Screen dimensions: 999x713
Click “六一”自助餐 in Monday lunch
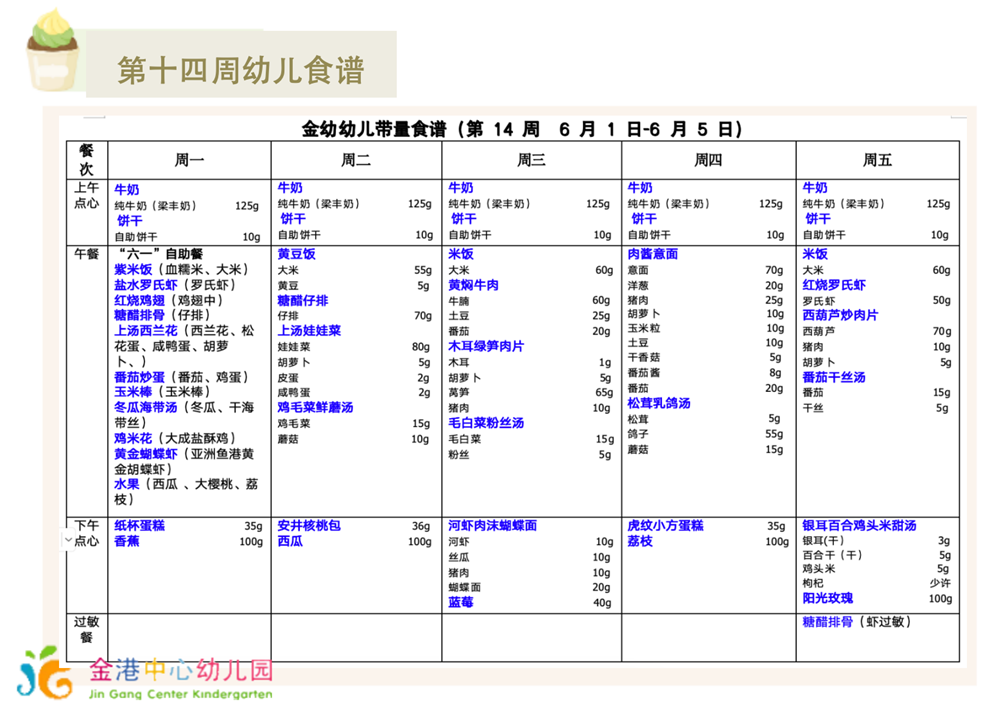click(x=161, y=254)
